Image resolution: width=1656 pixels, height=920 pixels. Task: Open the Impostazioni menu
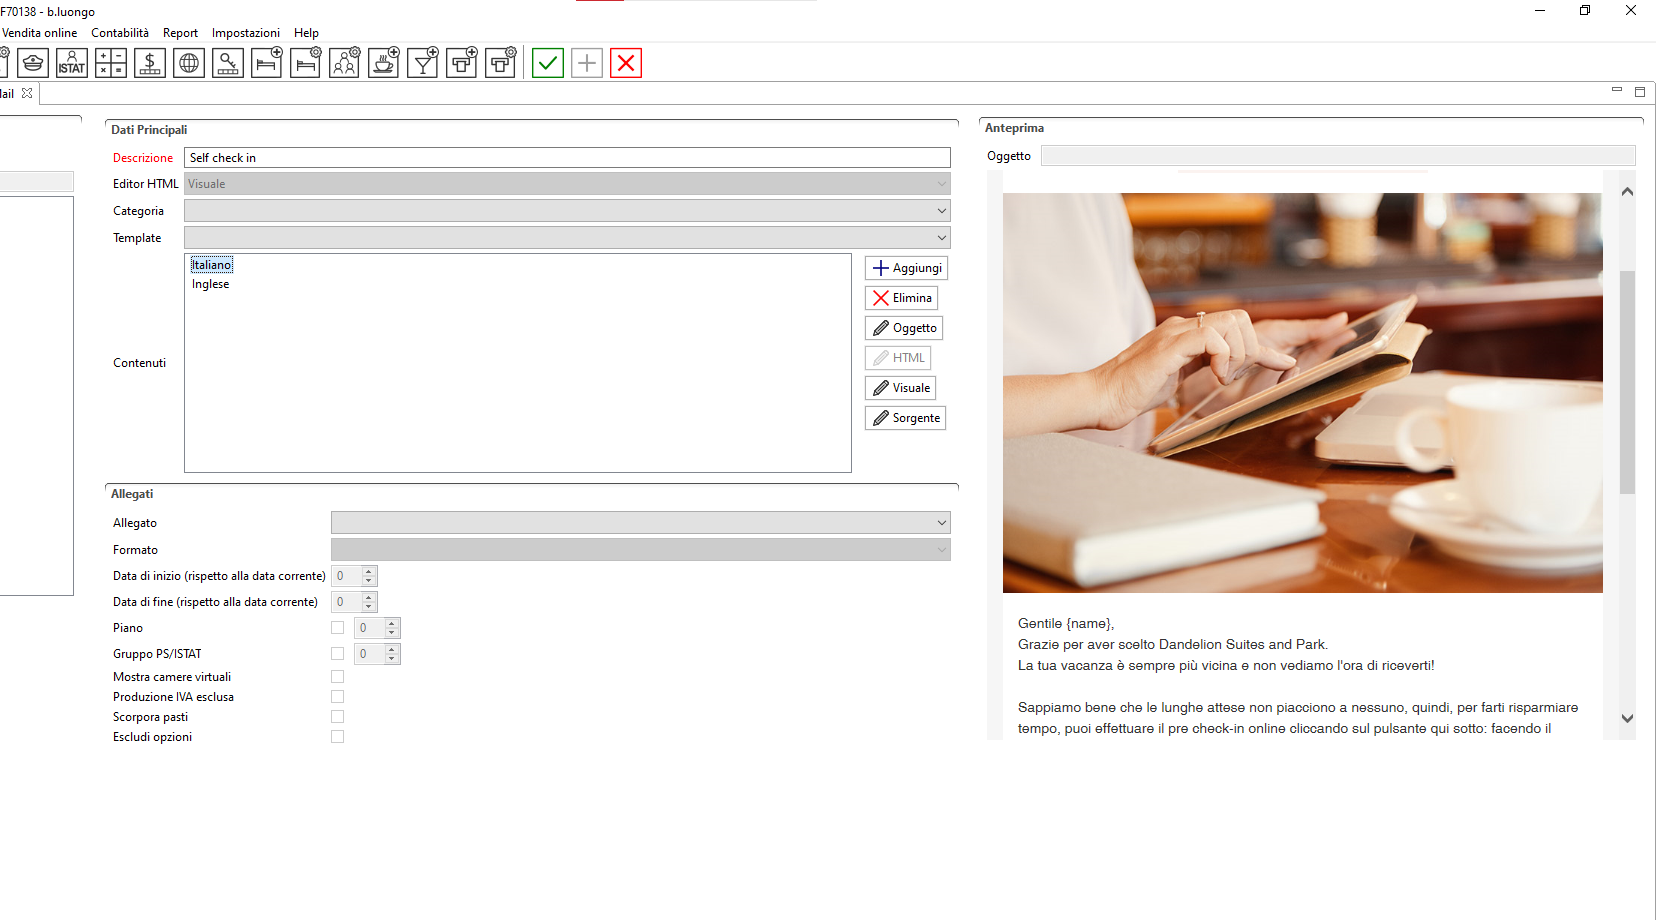pos(246,33)
